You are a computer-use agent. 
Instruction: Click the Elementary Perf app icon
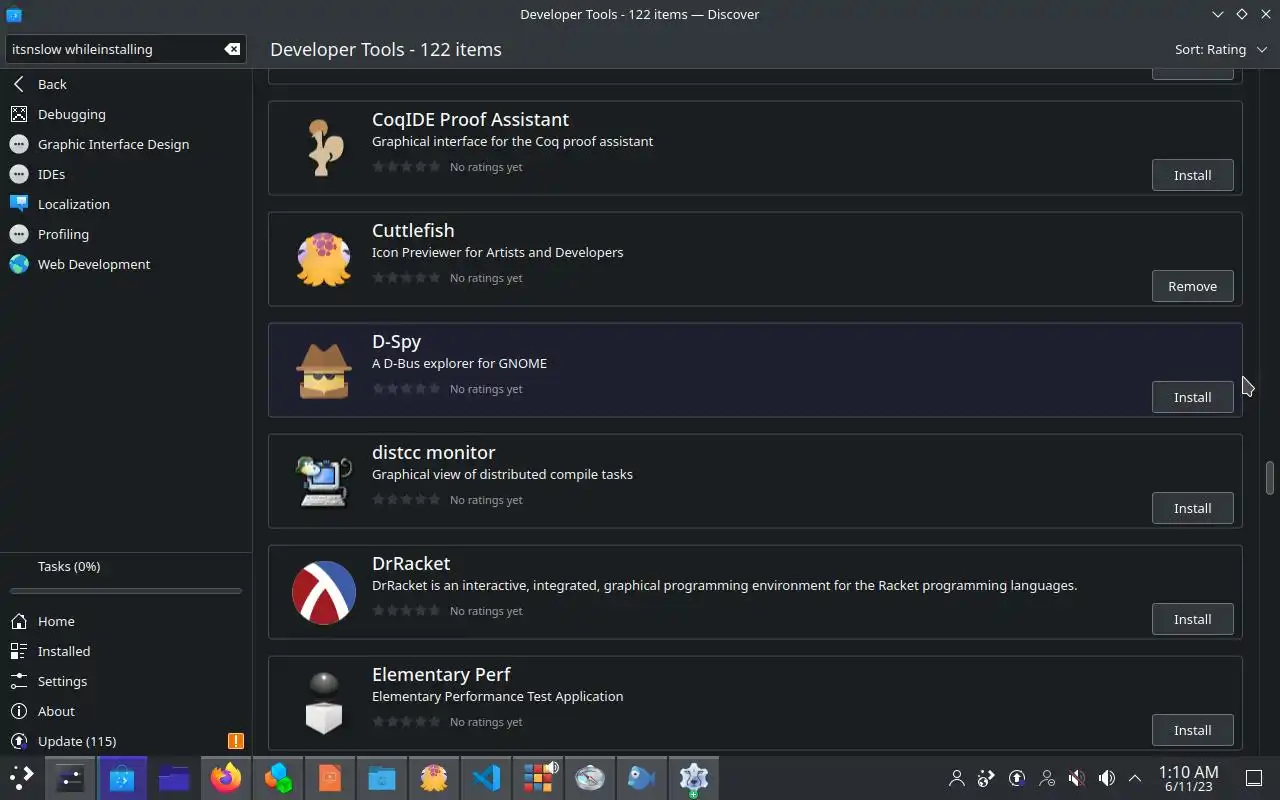point(324,703)
